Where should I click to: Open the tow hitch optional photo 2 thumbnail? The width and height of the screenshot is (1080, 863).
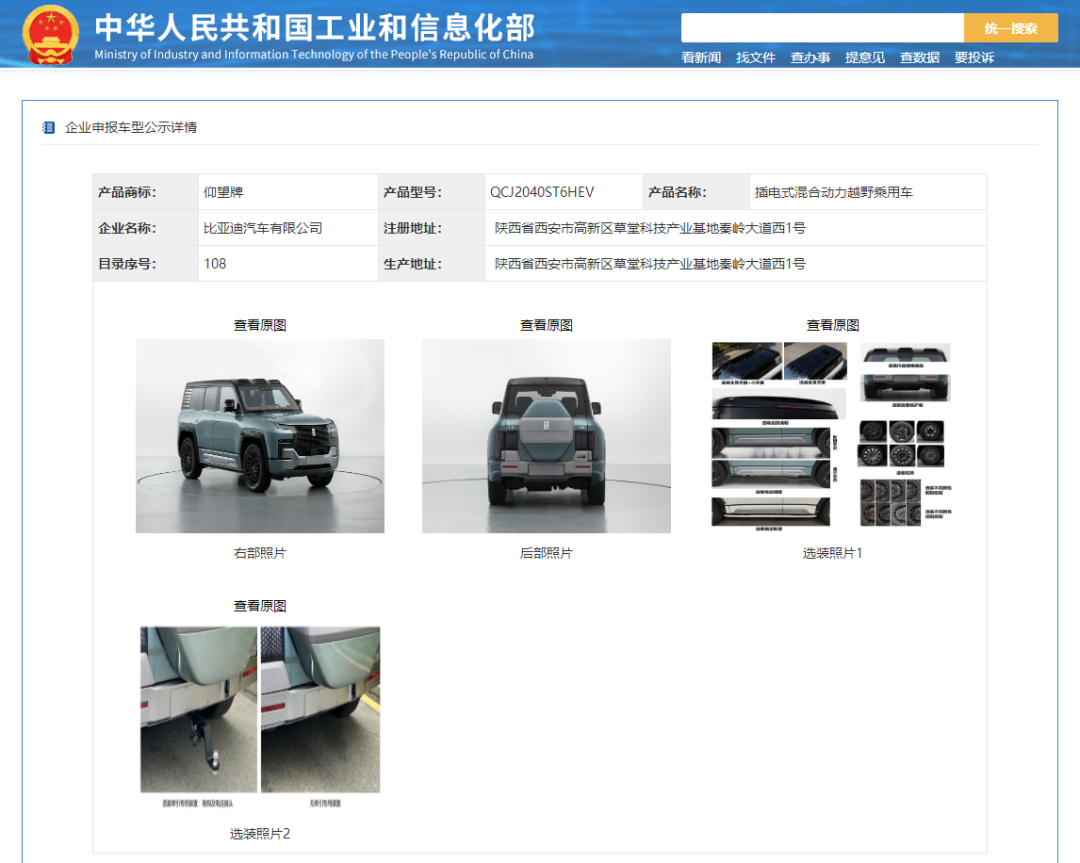point(260,717)
